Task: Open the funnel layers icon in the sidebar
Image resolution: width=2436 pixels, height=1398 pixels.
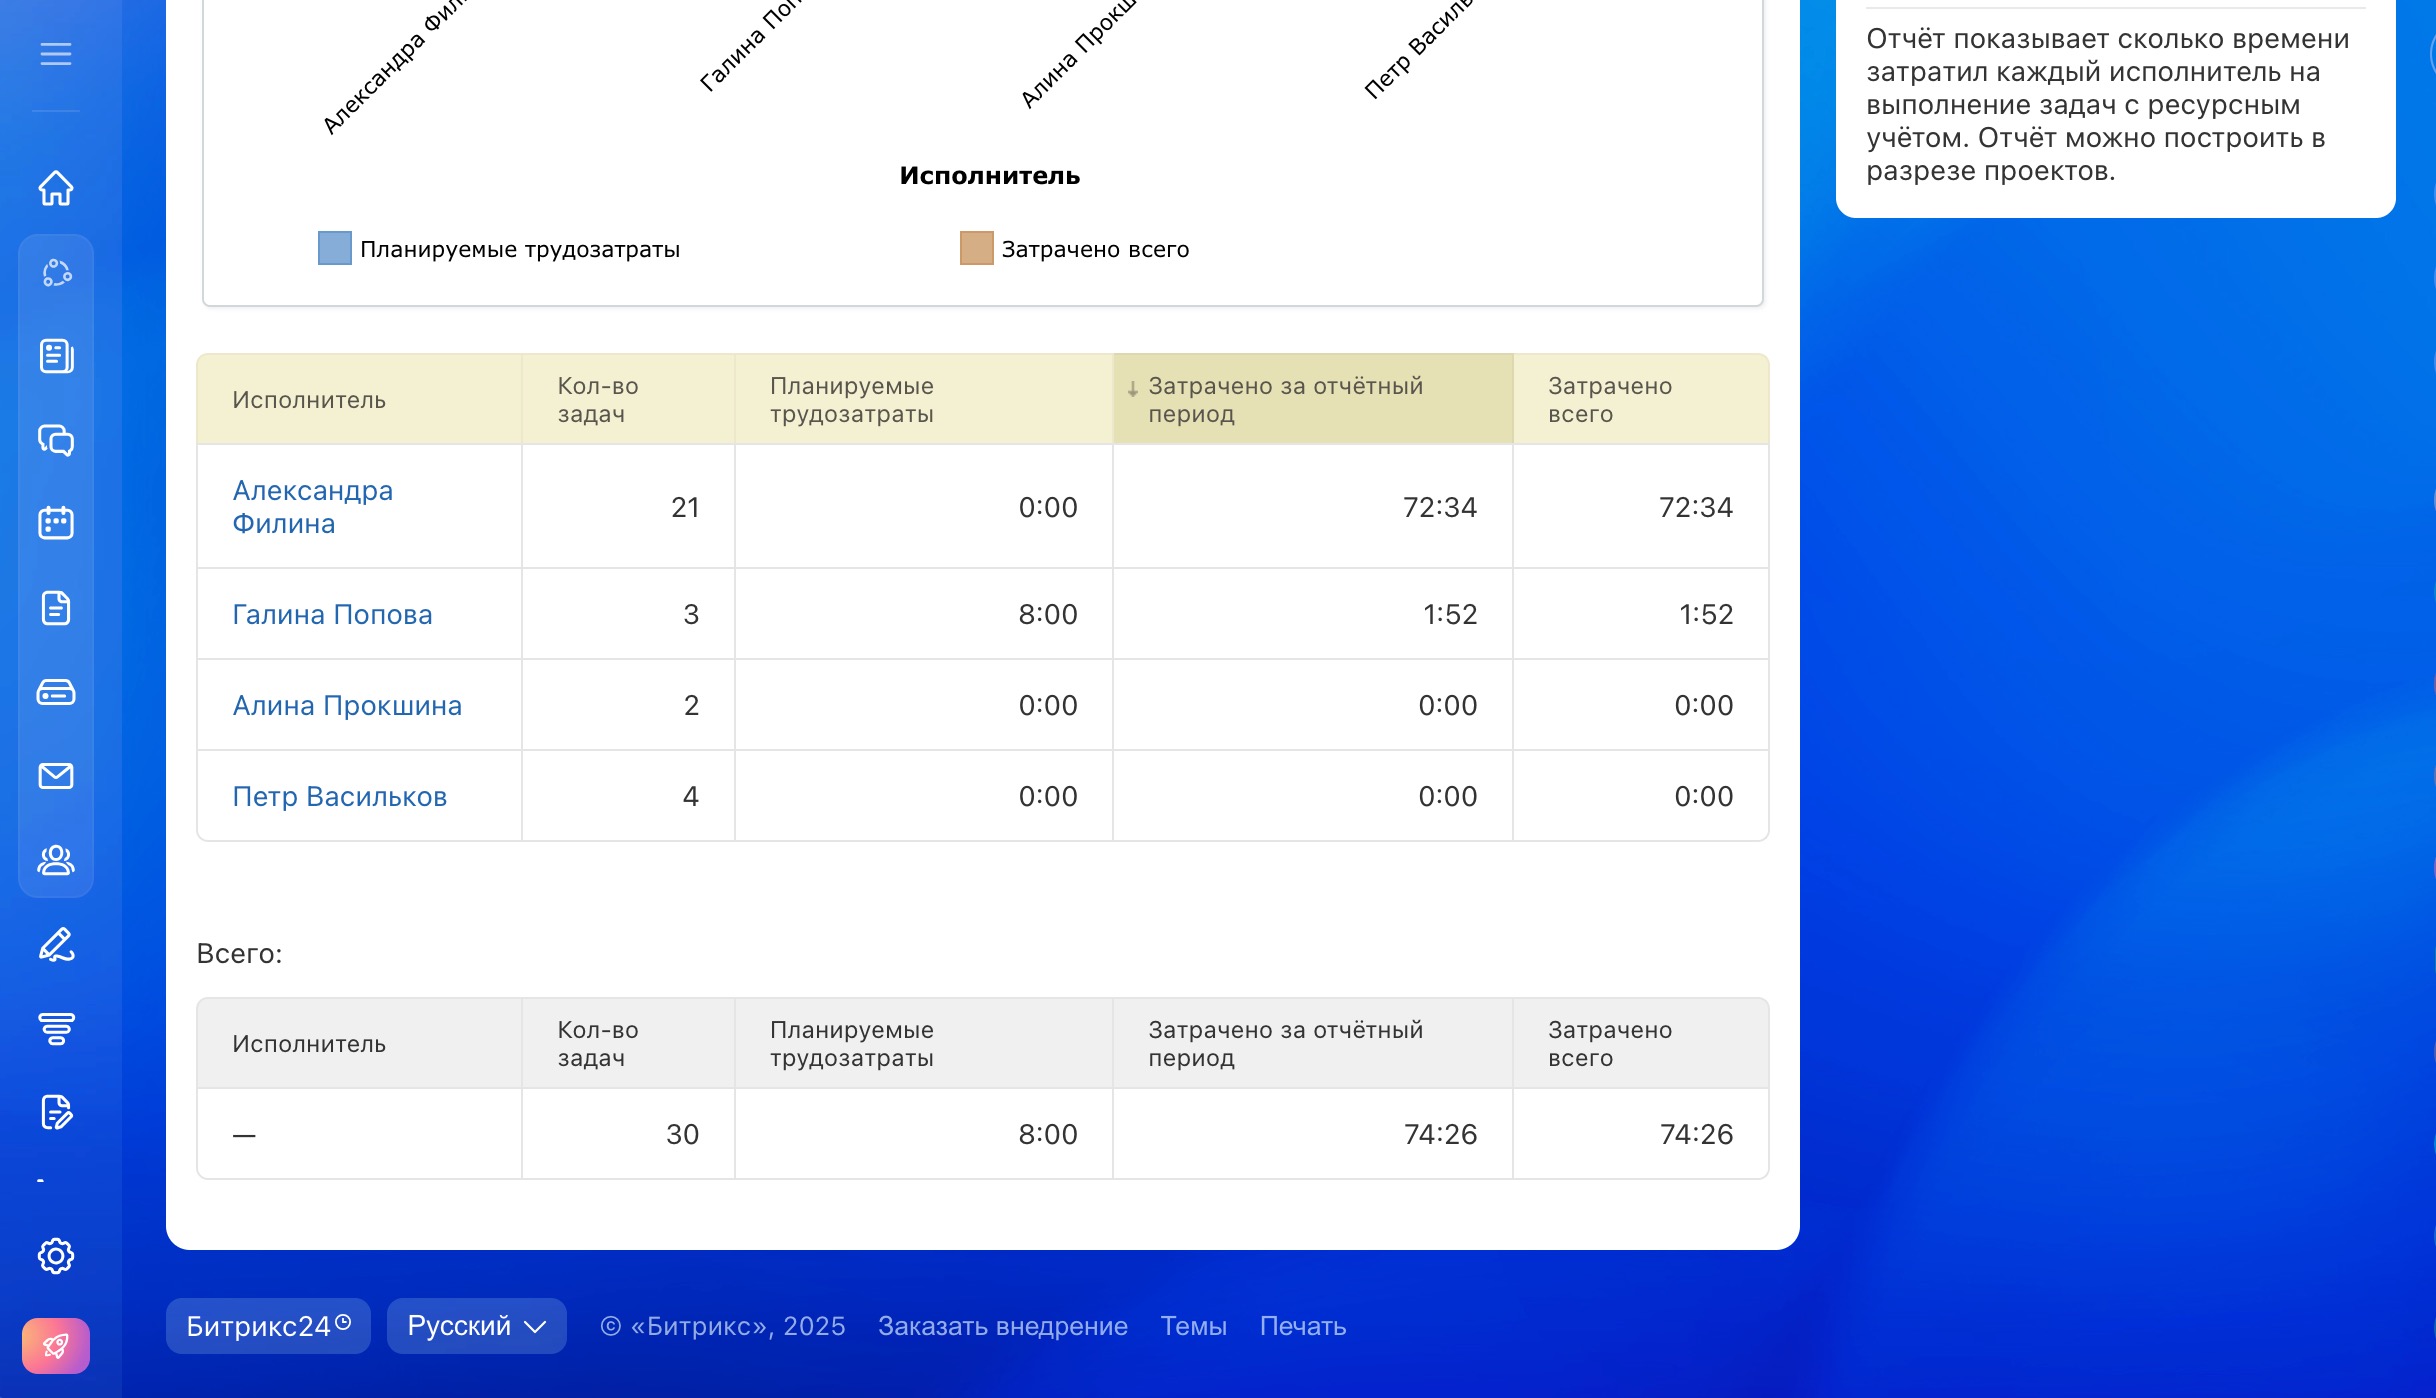Action: point(56,1028)
